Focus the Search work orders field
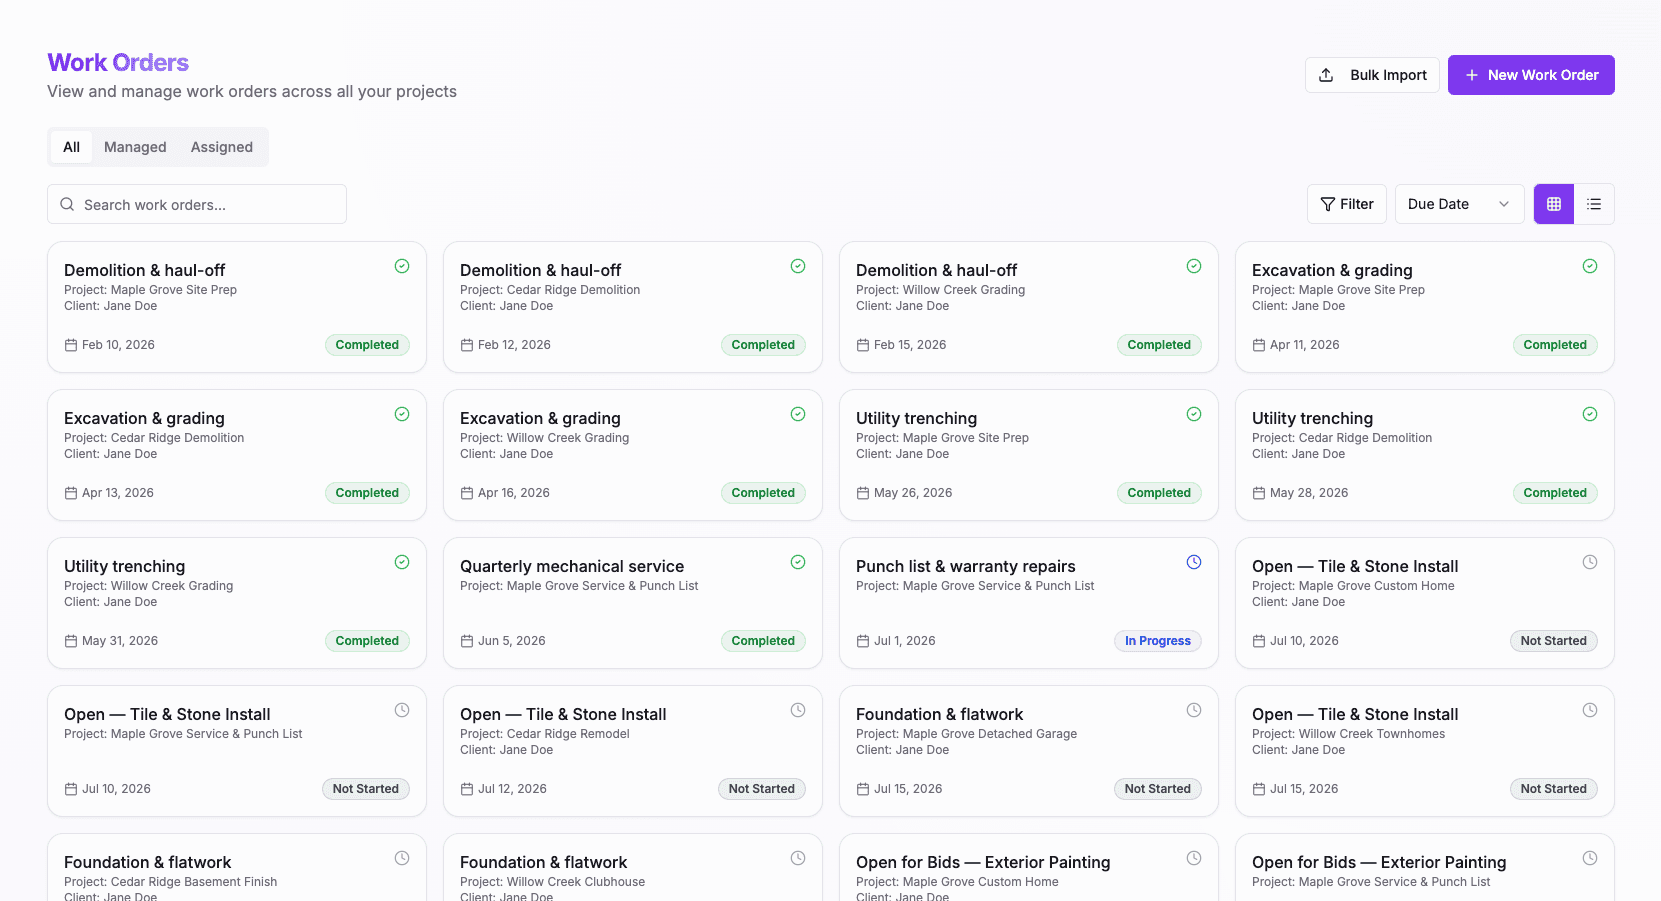This screenshot has height=901, width=1661. (x=197, y=204)
